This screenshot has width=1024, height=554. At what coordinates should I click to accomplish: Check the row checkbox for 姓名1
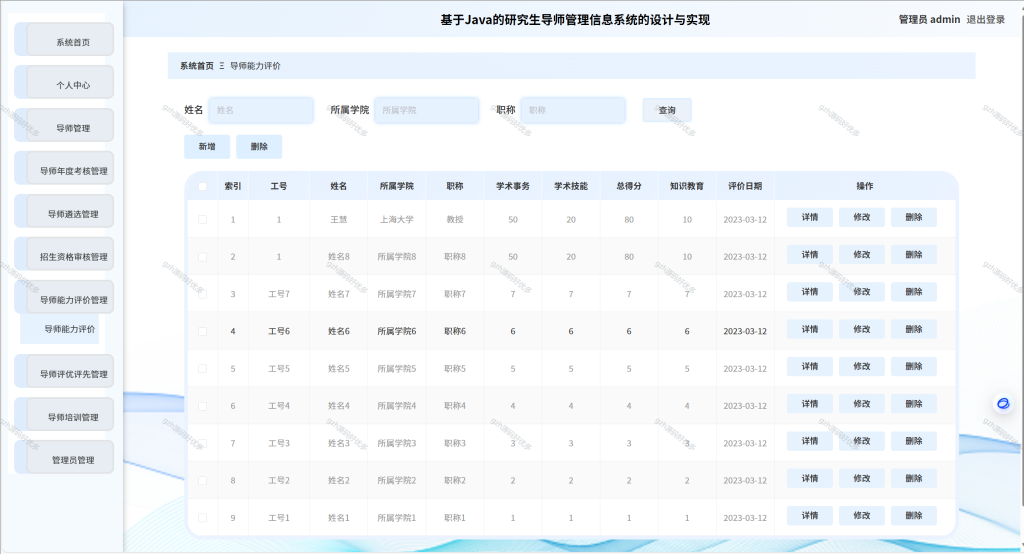click(x=202, y=517)
